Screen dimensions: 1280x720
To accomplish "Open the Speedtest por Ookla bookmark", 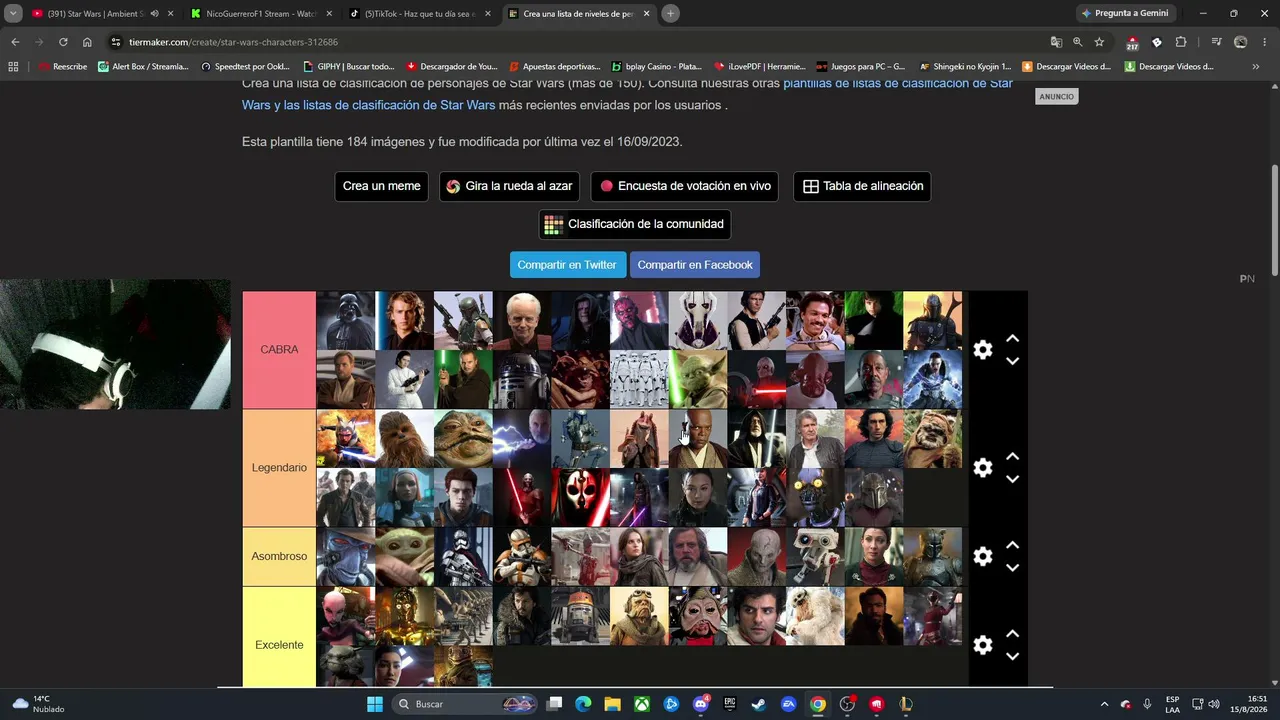I will coord(246,67).
